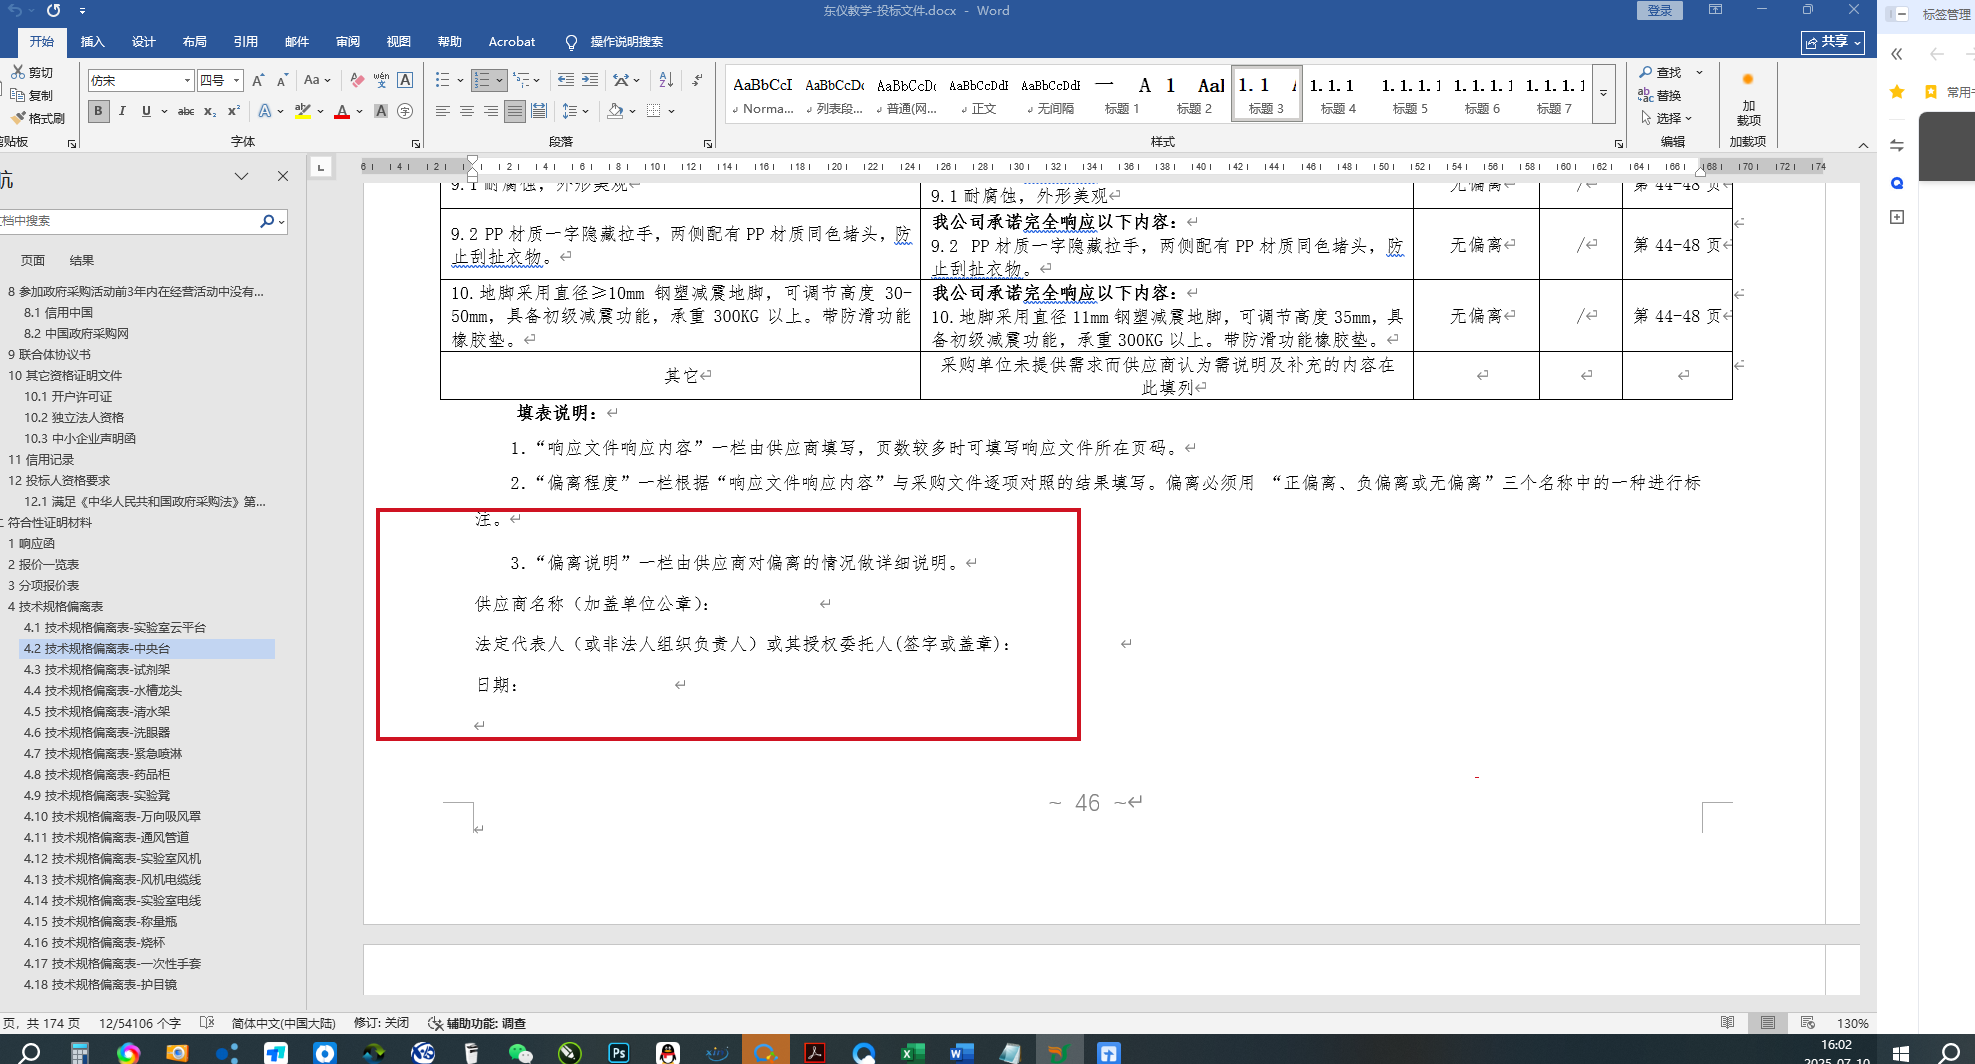Center the paragraph text
Screen dimensions: 1975x1064
[467, 111]
